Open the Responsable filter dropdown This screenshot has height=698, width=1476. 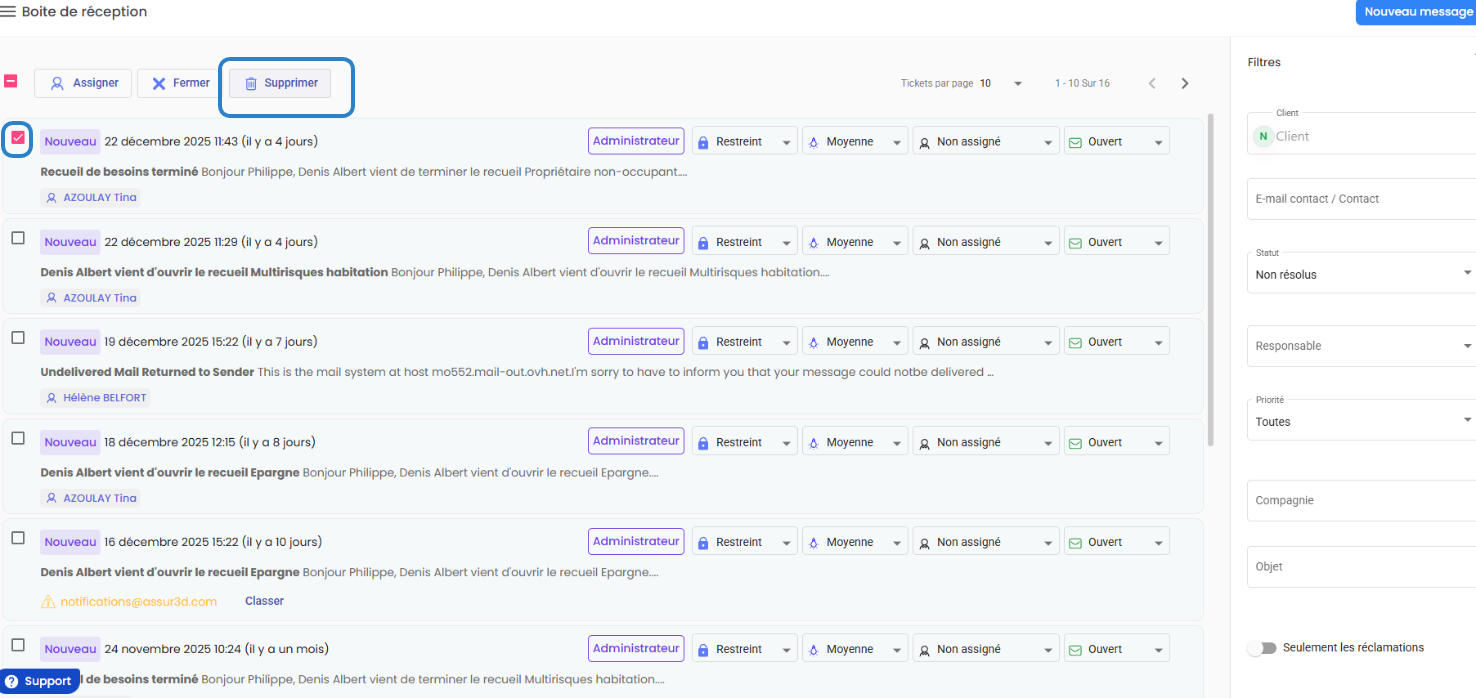click(1361, 346)
